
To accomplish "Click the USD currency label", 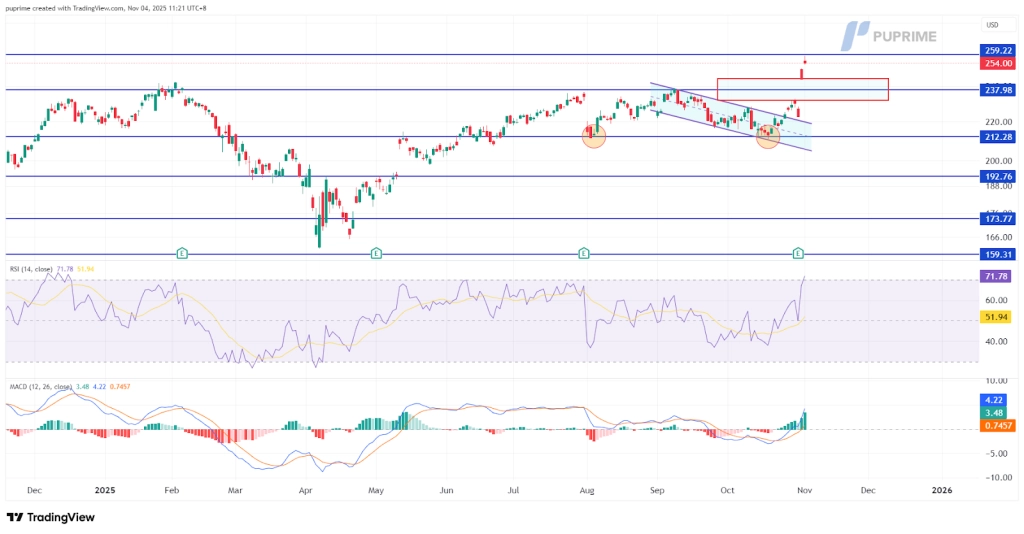I will pyautogui.click(x=993, y=25).
